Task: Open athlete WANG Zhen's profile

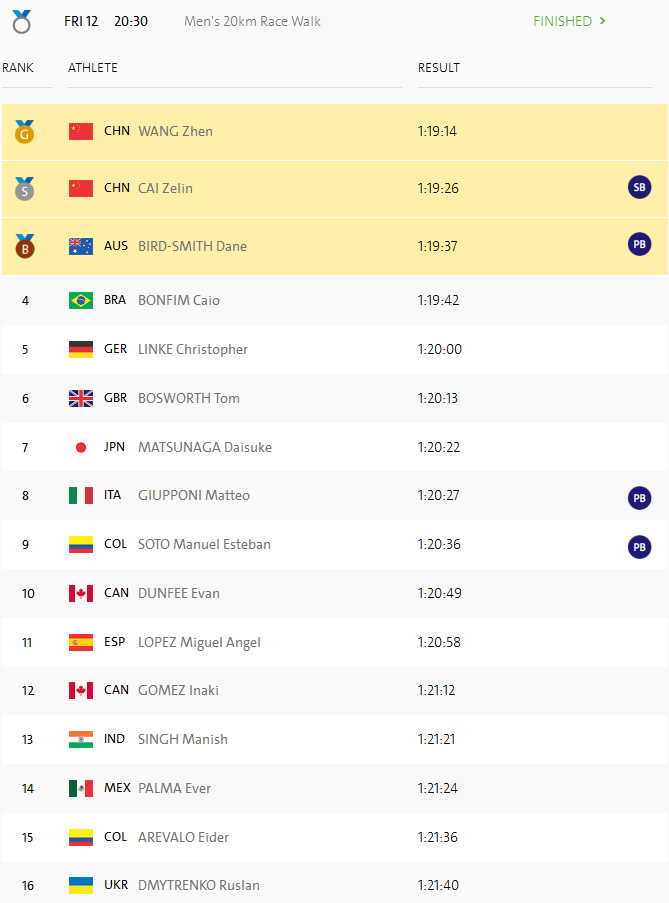Action: 175,131
